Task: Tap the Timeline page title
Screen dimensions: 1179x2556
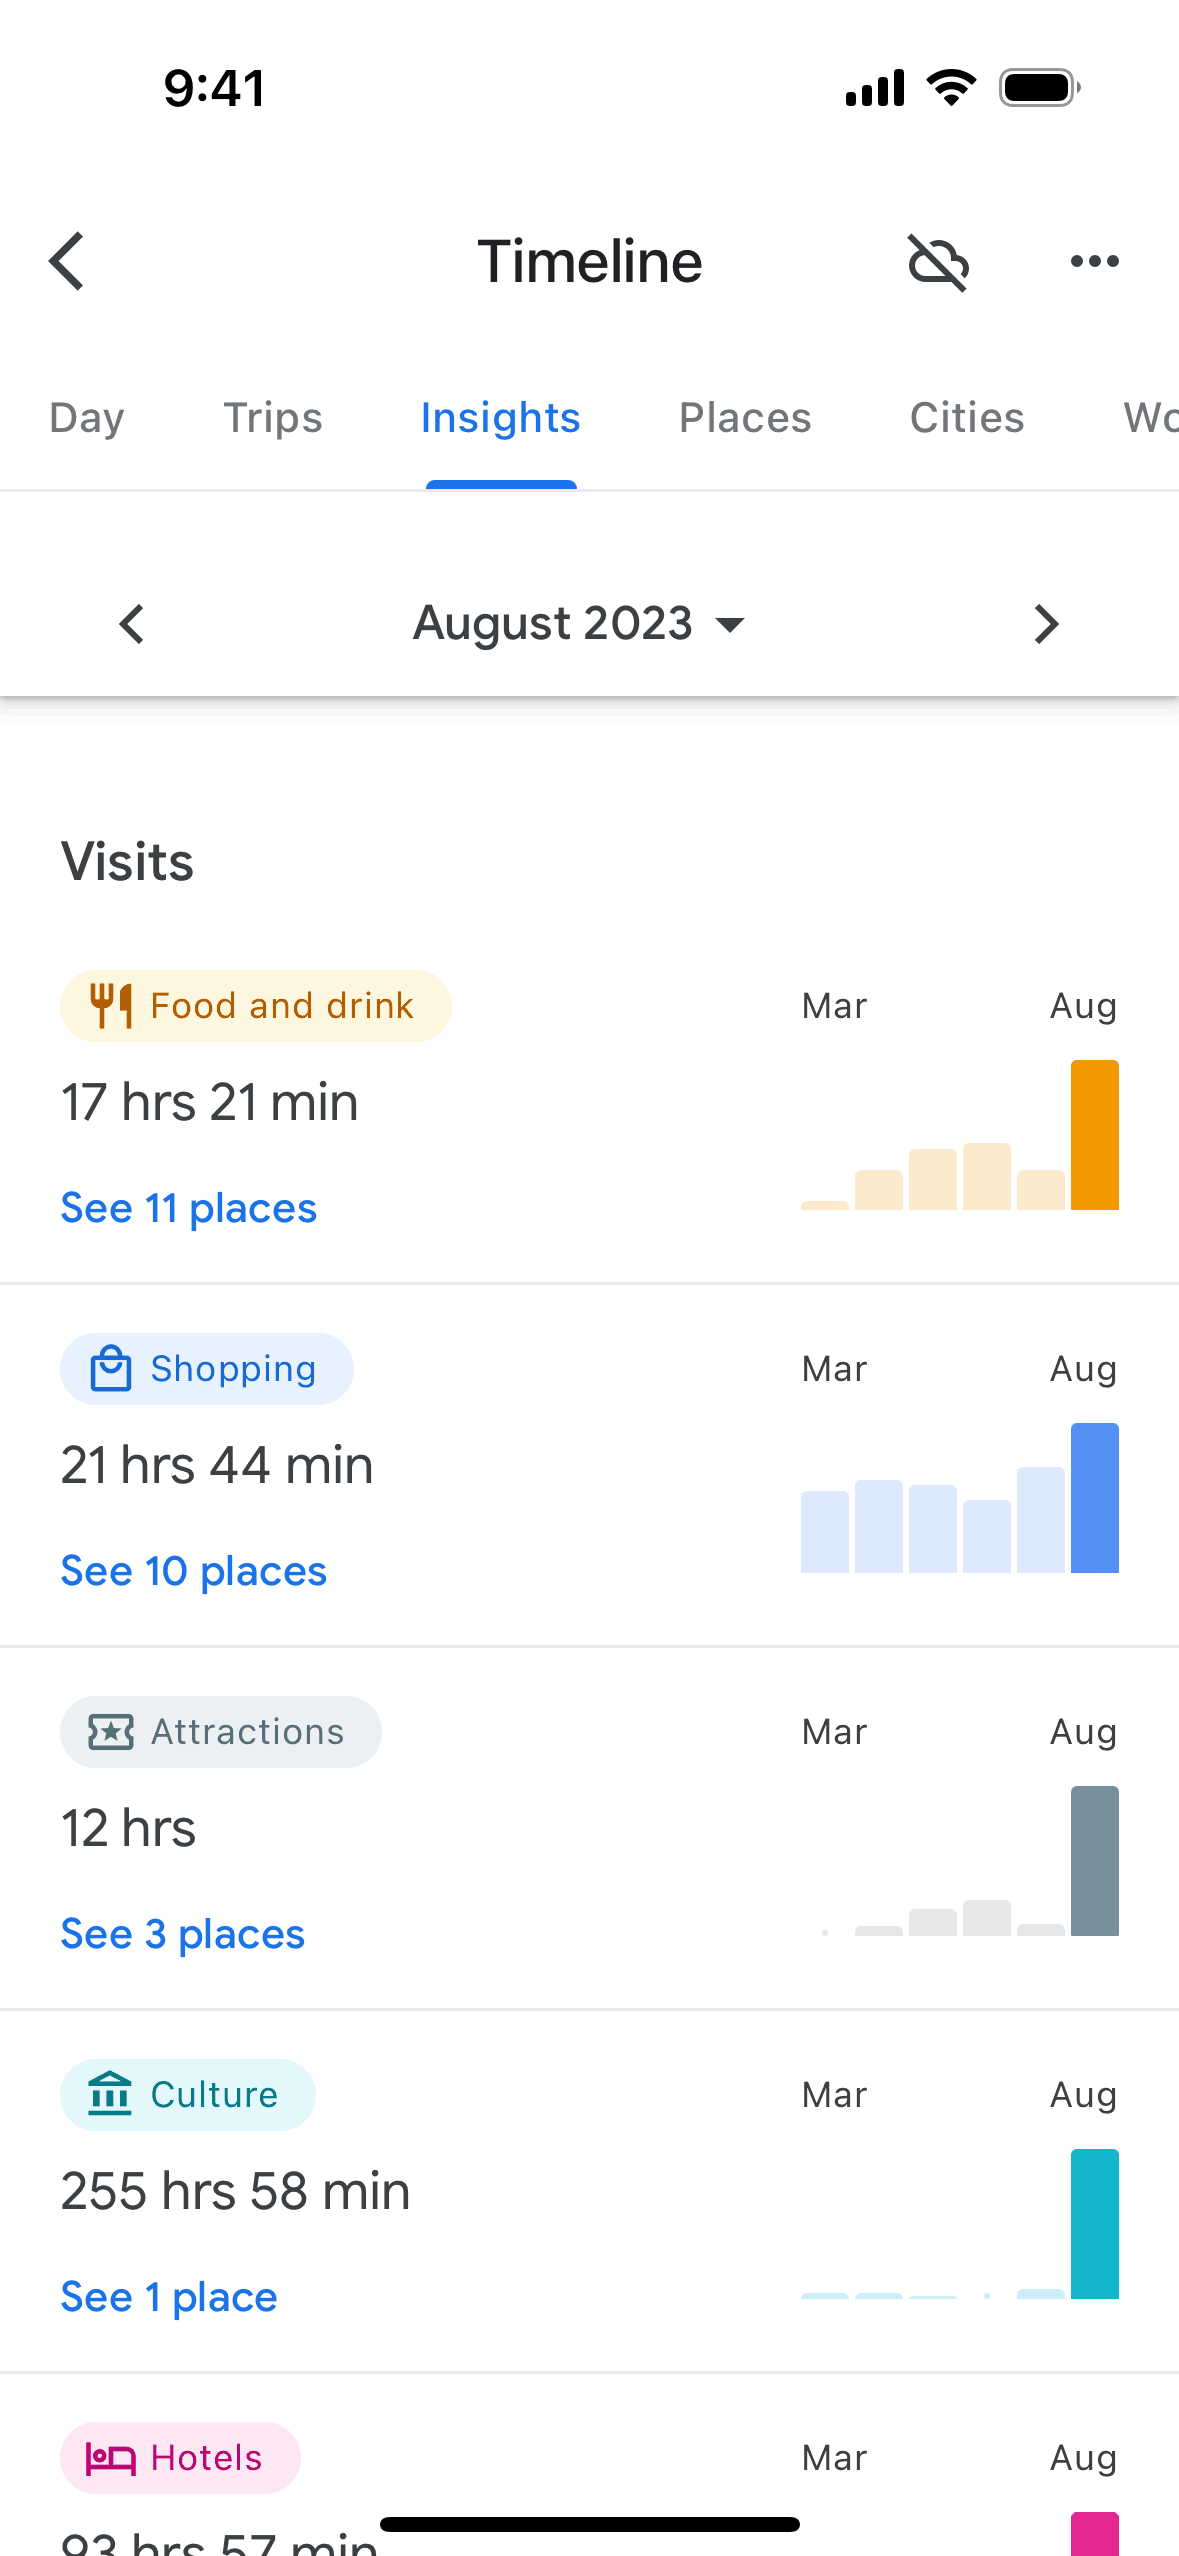Action: [x=590, y=262]
